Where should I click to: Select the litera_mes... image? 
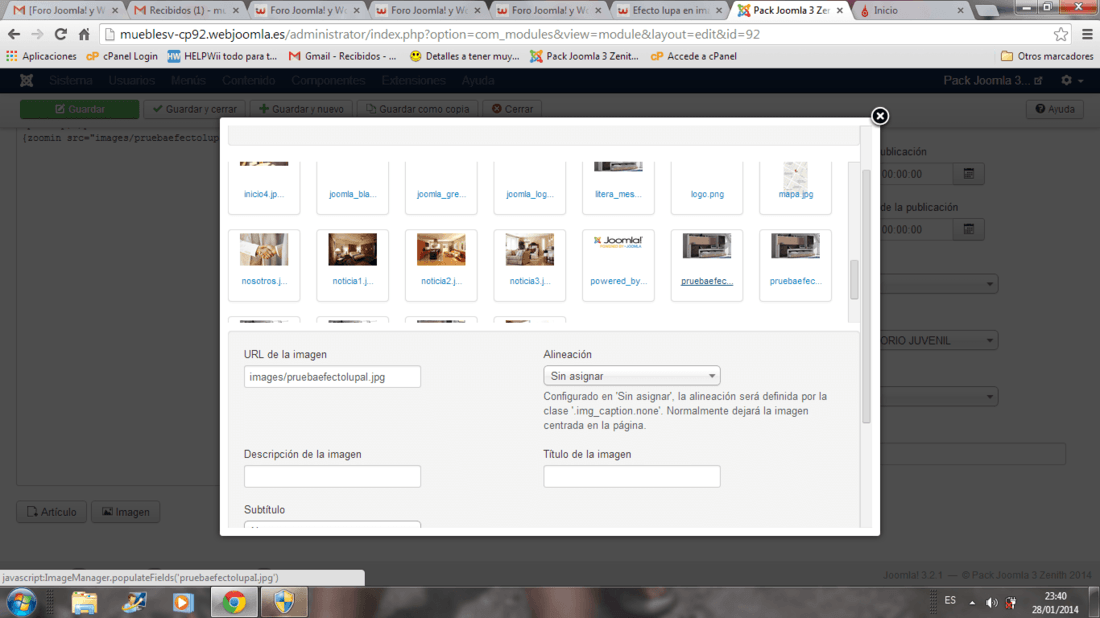coord(618,187)
